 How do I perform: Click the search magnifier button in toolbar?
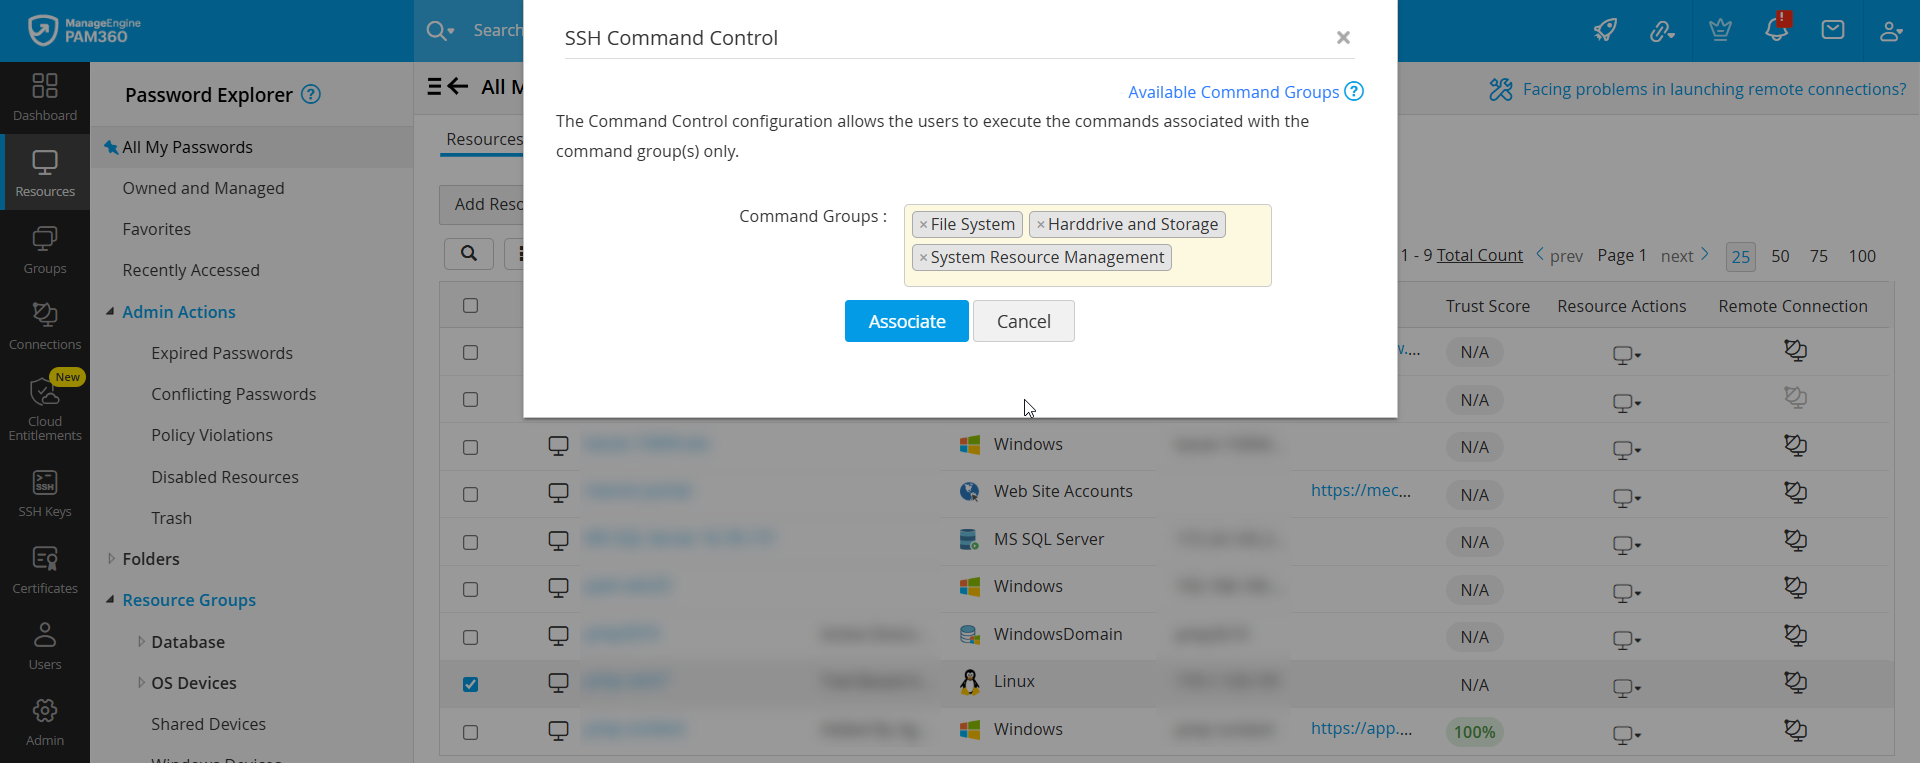(x=468, y=254)
